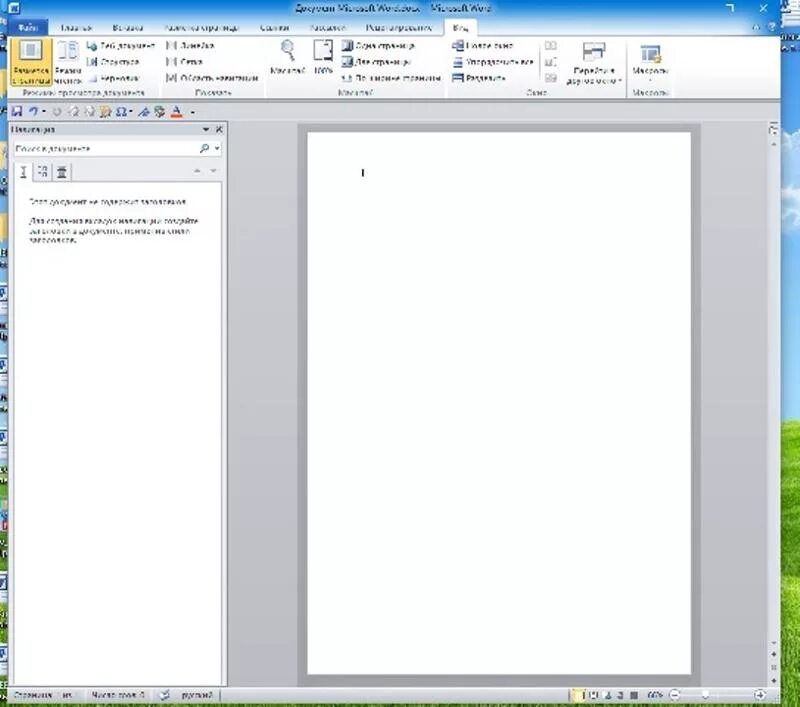Open search options arrow beside the magnifier

(x=217, y=148)
